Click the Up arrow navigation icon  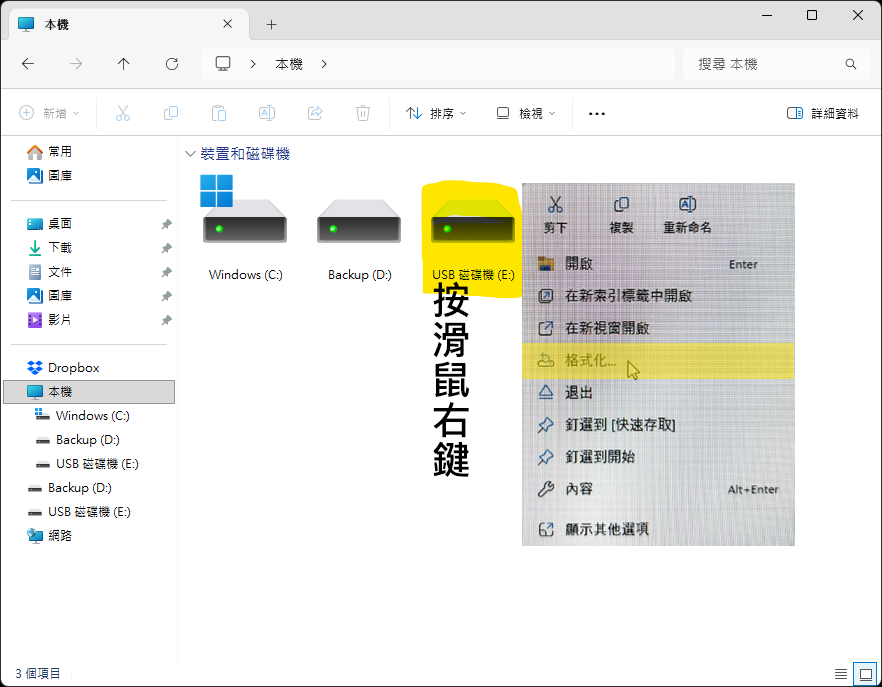pyautogui.click(x=124, y=64)
